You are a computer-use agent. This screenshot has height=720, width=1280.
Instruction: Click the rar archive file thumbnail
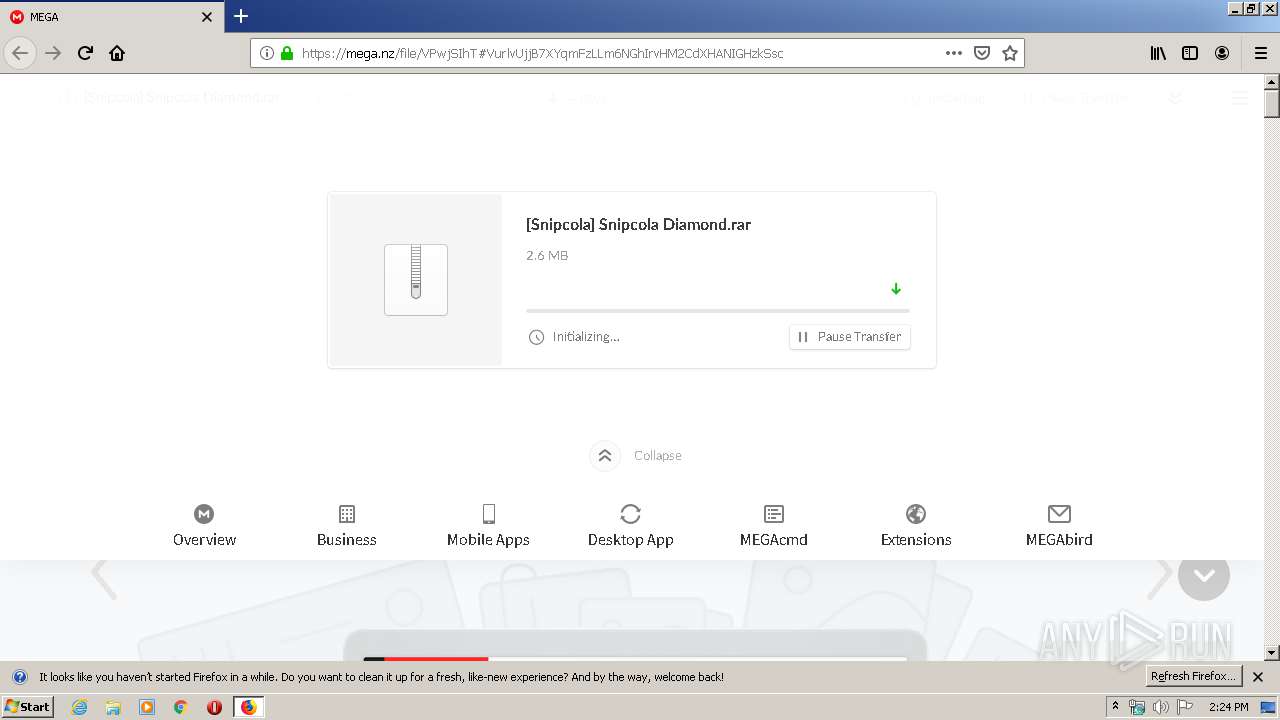click(x=416, y=280)
